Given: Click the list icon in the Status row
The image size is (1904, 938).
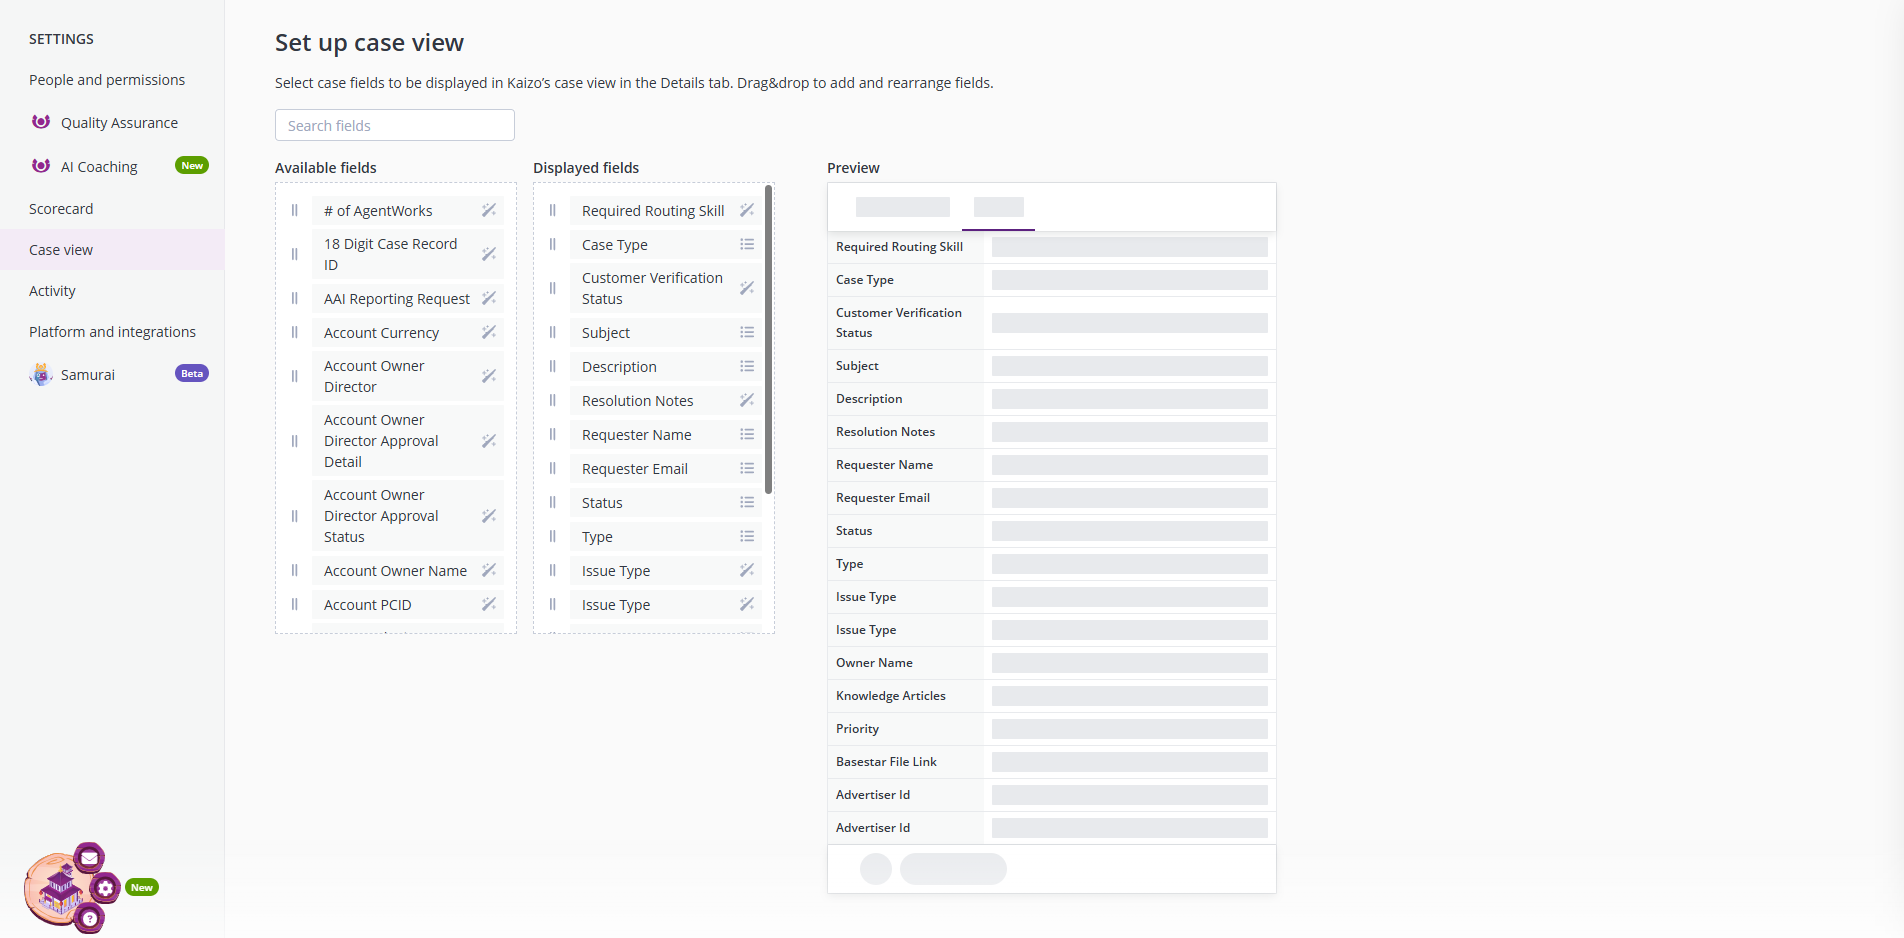Looking at the screenshot, I should [747, 502].
